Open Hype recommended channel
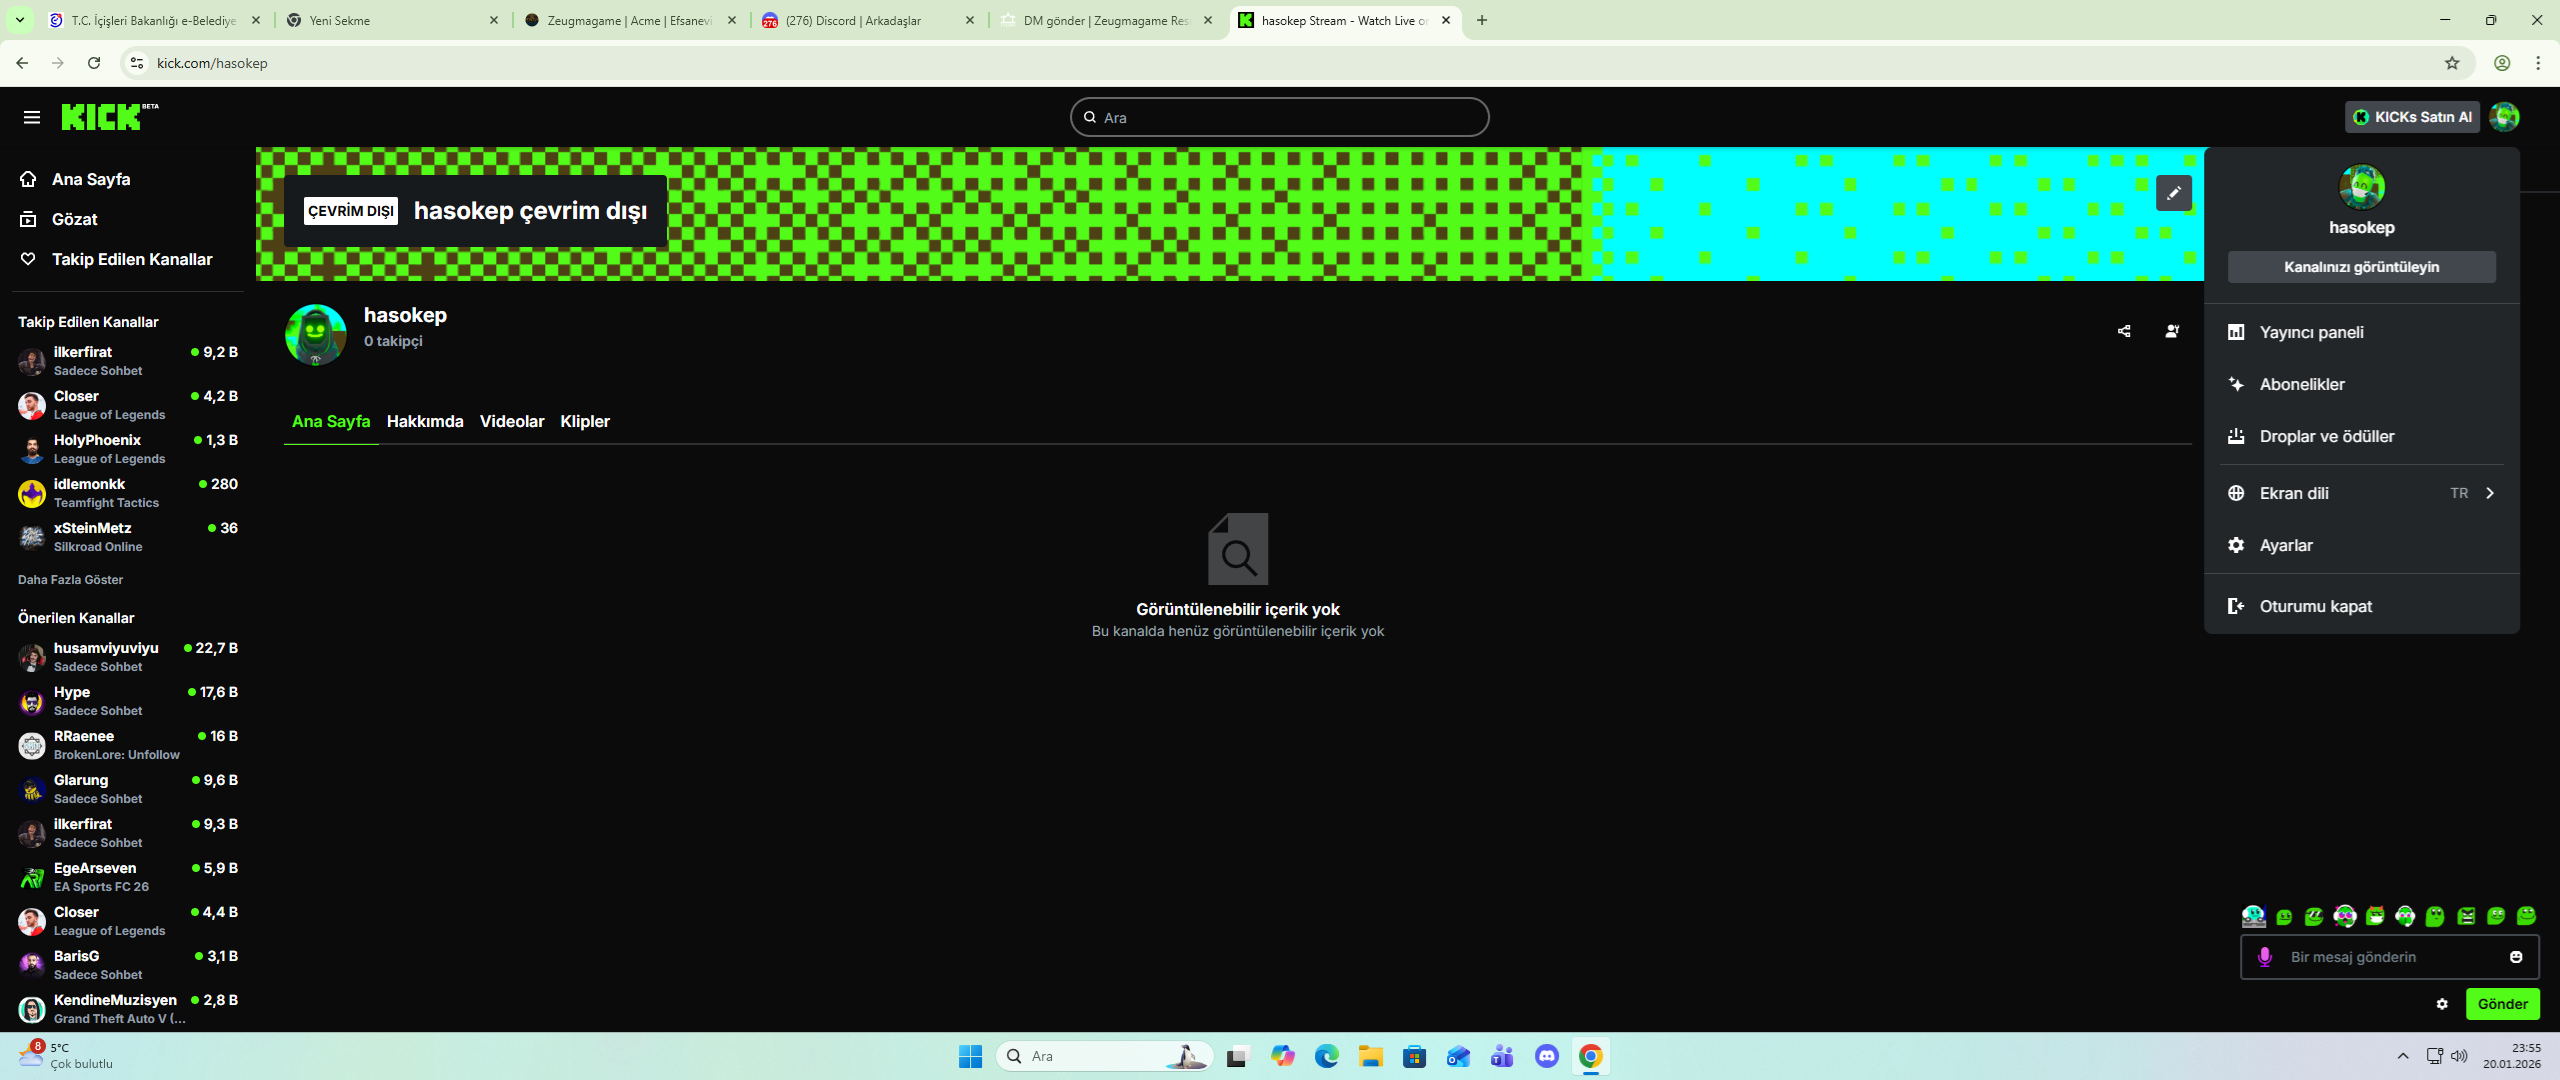 pos(127,701)
